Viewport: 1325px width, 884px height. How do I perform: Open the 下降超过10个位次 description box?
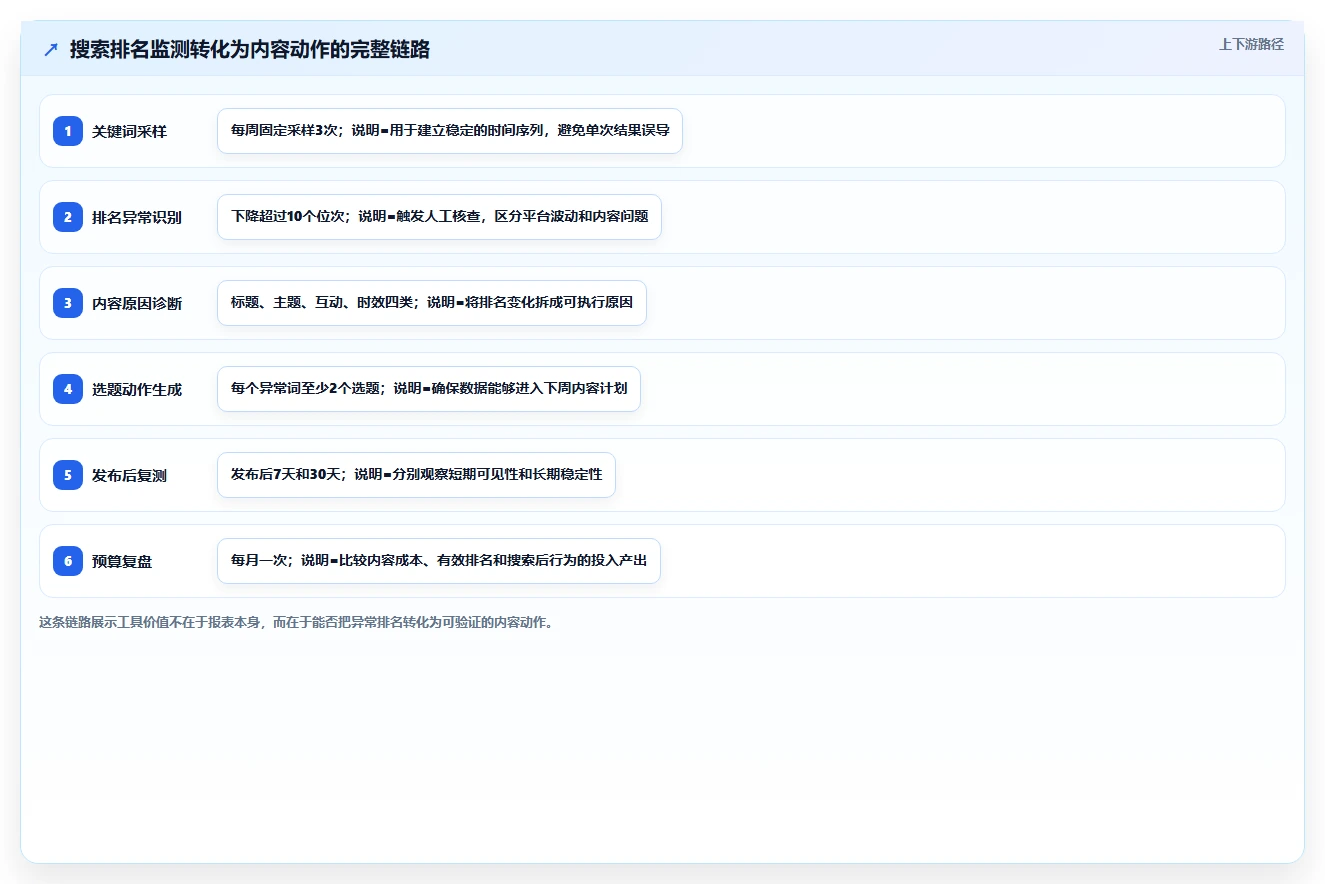tap(439, 217)
